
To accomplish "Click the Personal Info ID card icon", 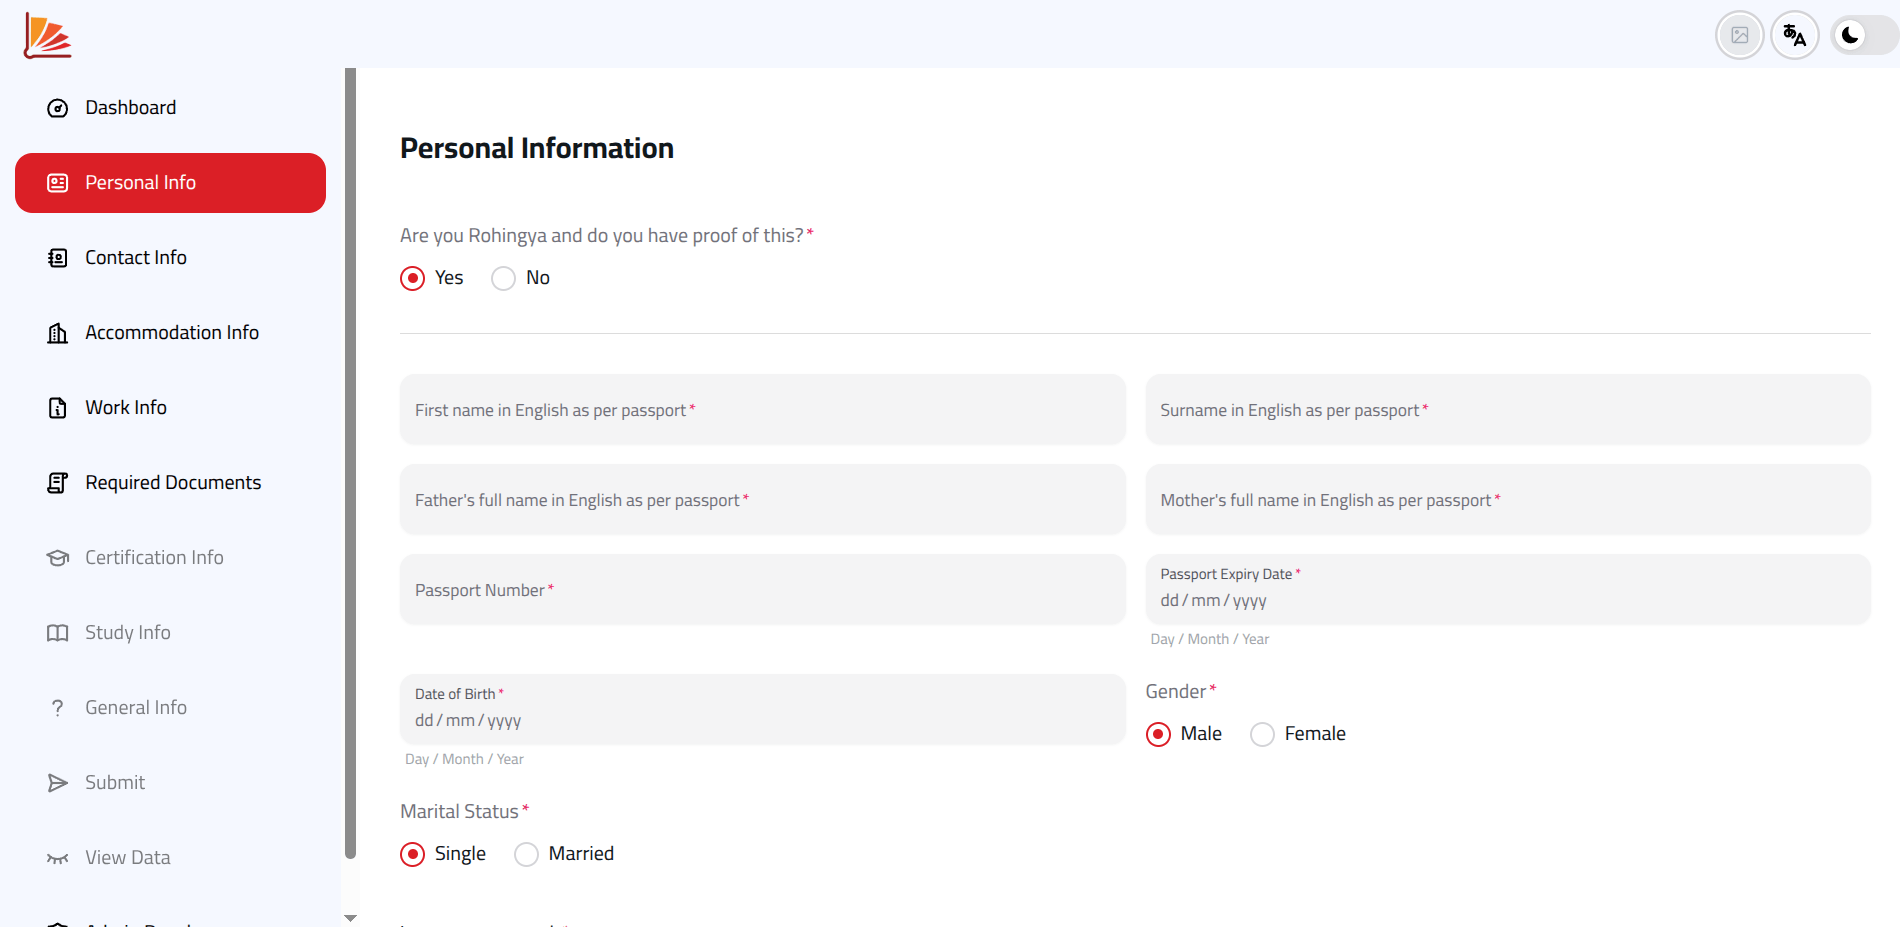I will pyautogui.click(x=58, y=183).
